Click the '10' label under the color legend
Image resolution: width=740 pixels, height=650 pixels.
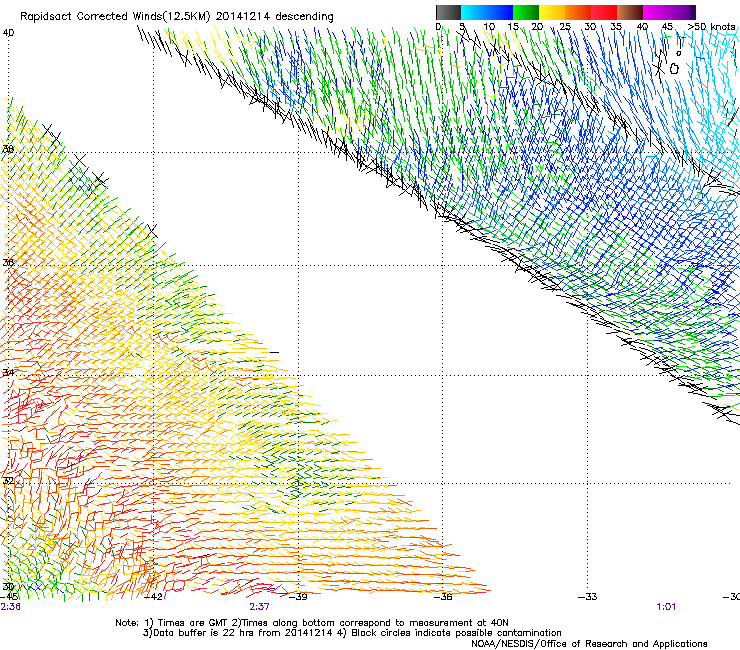[x=489, y=26]
